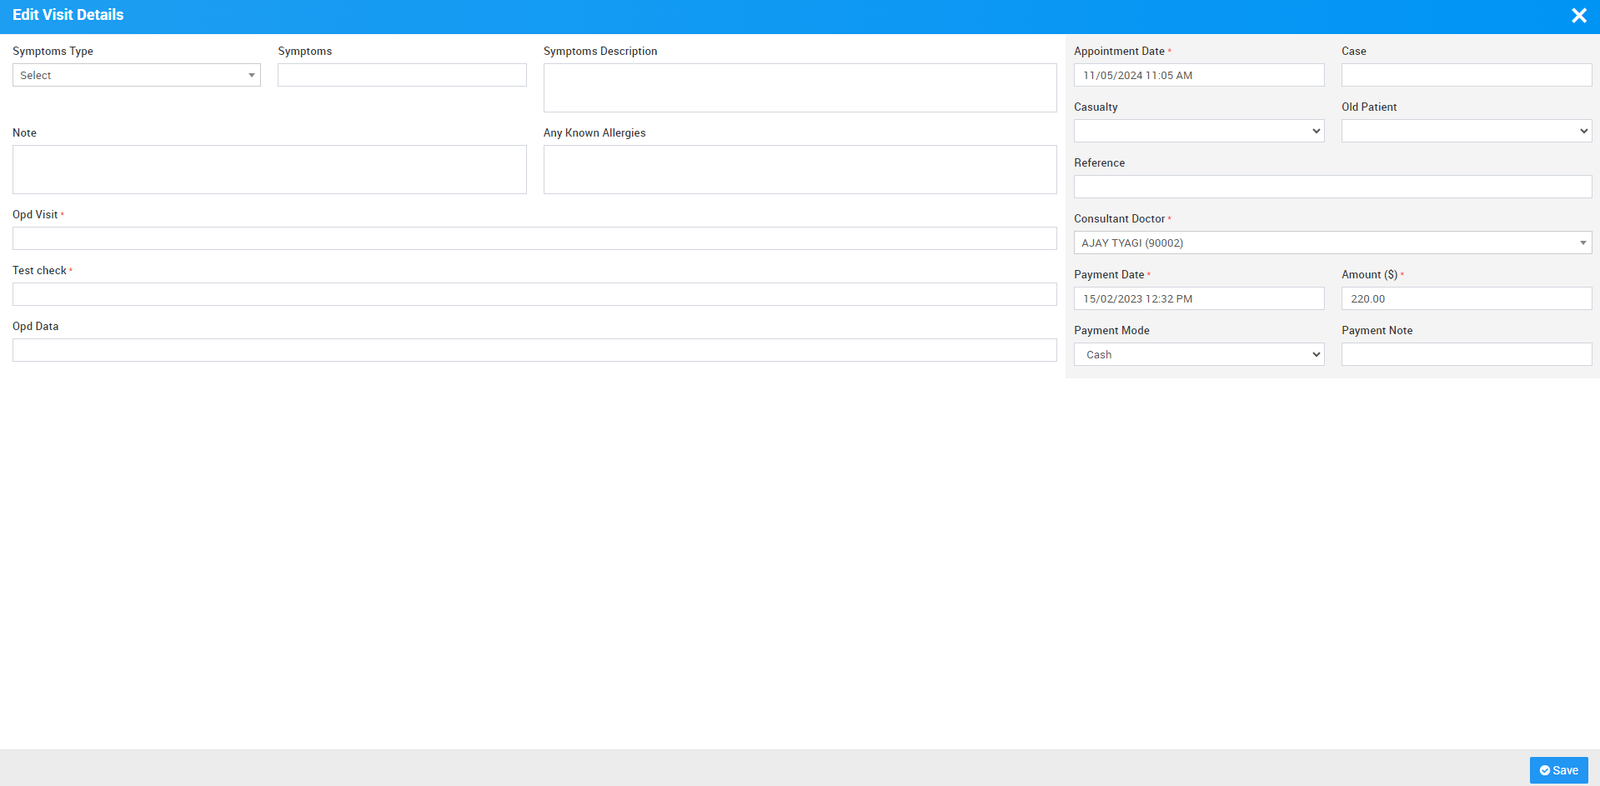The height and width of the screenshot is (786, 1600).
Task: Open the Symptoms Type dropdown
Action: [x=136, y=75]
